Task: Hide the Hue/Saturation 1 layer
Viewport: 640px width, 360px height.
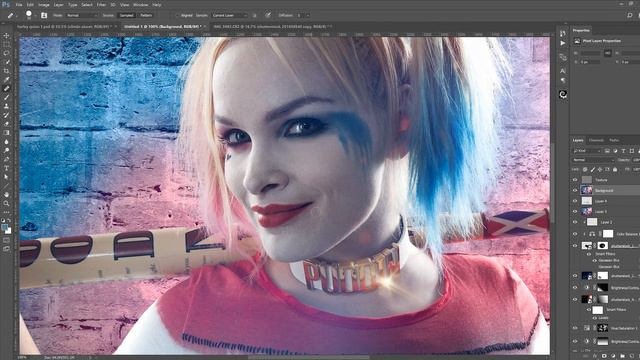Action: [x=575, y=328]
